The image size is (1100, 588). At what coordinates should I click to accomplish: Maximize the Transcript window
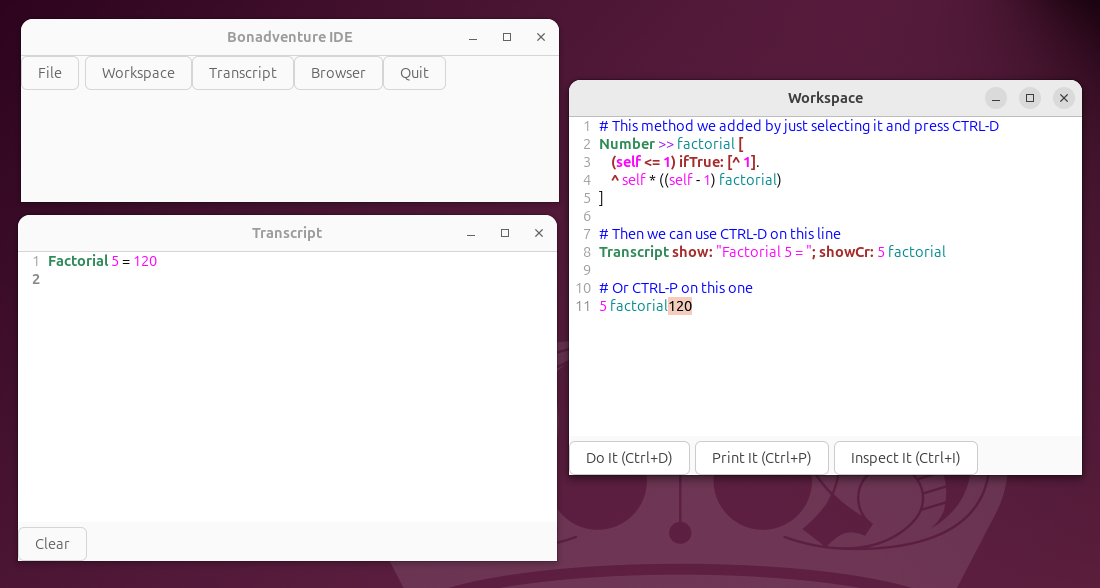(x=505, y=232)
